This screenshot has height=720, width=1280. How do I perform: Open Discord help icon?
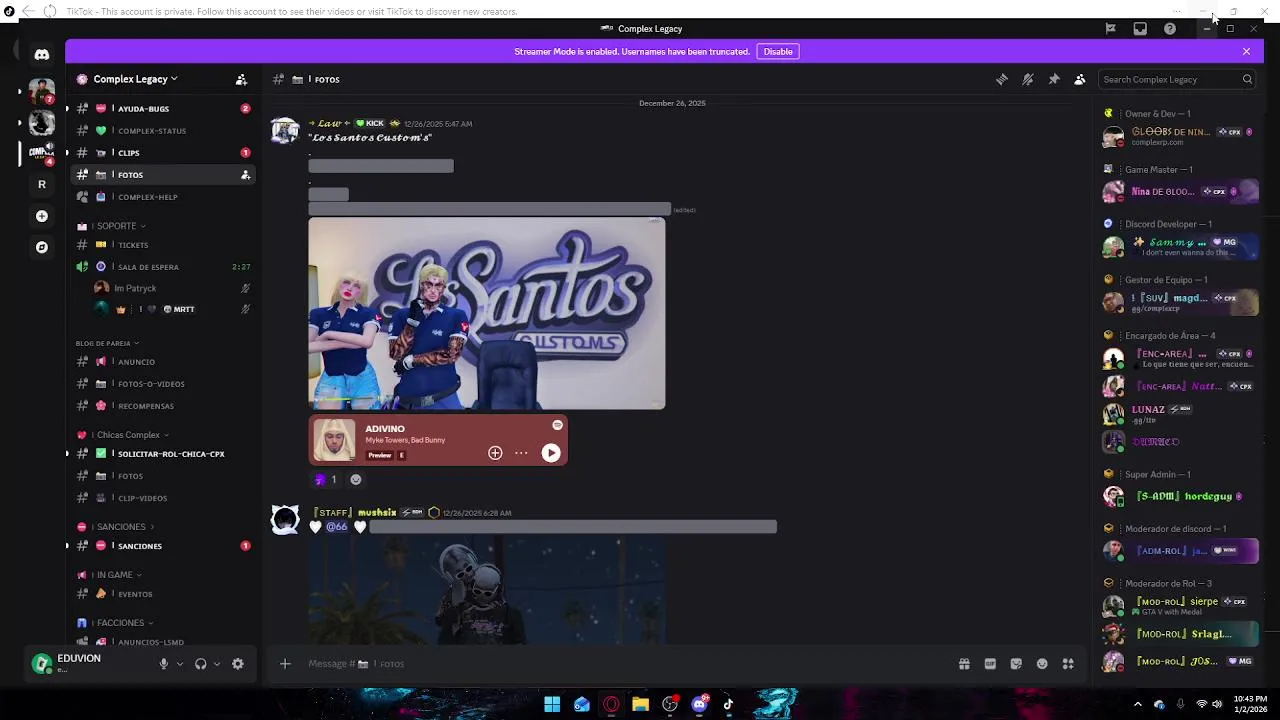pyautogui.click(x=1170, y=29)
